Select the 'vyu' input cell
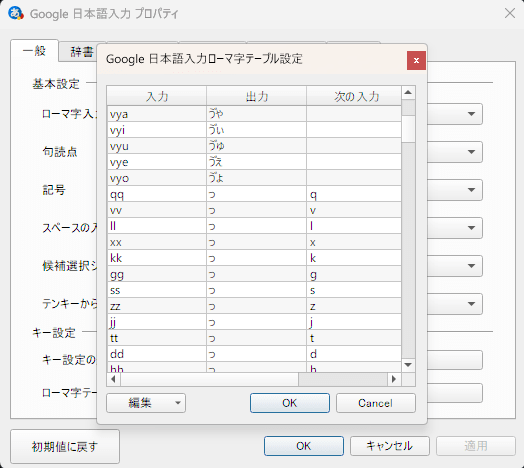 coord(157,146)
